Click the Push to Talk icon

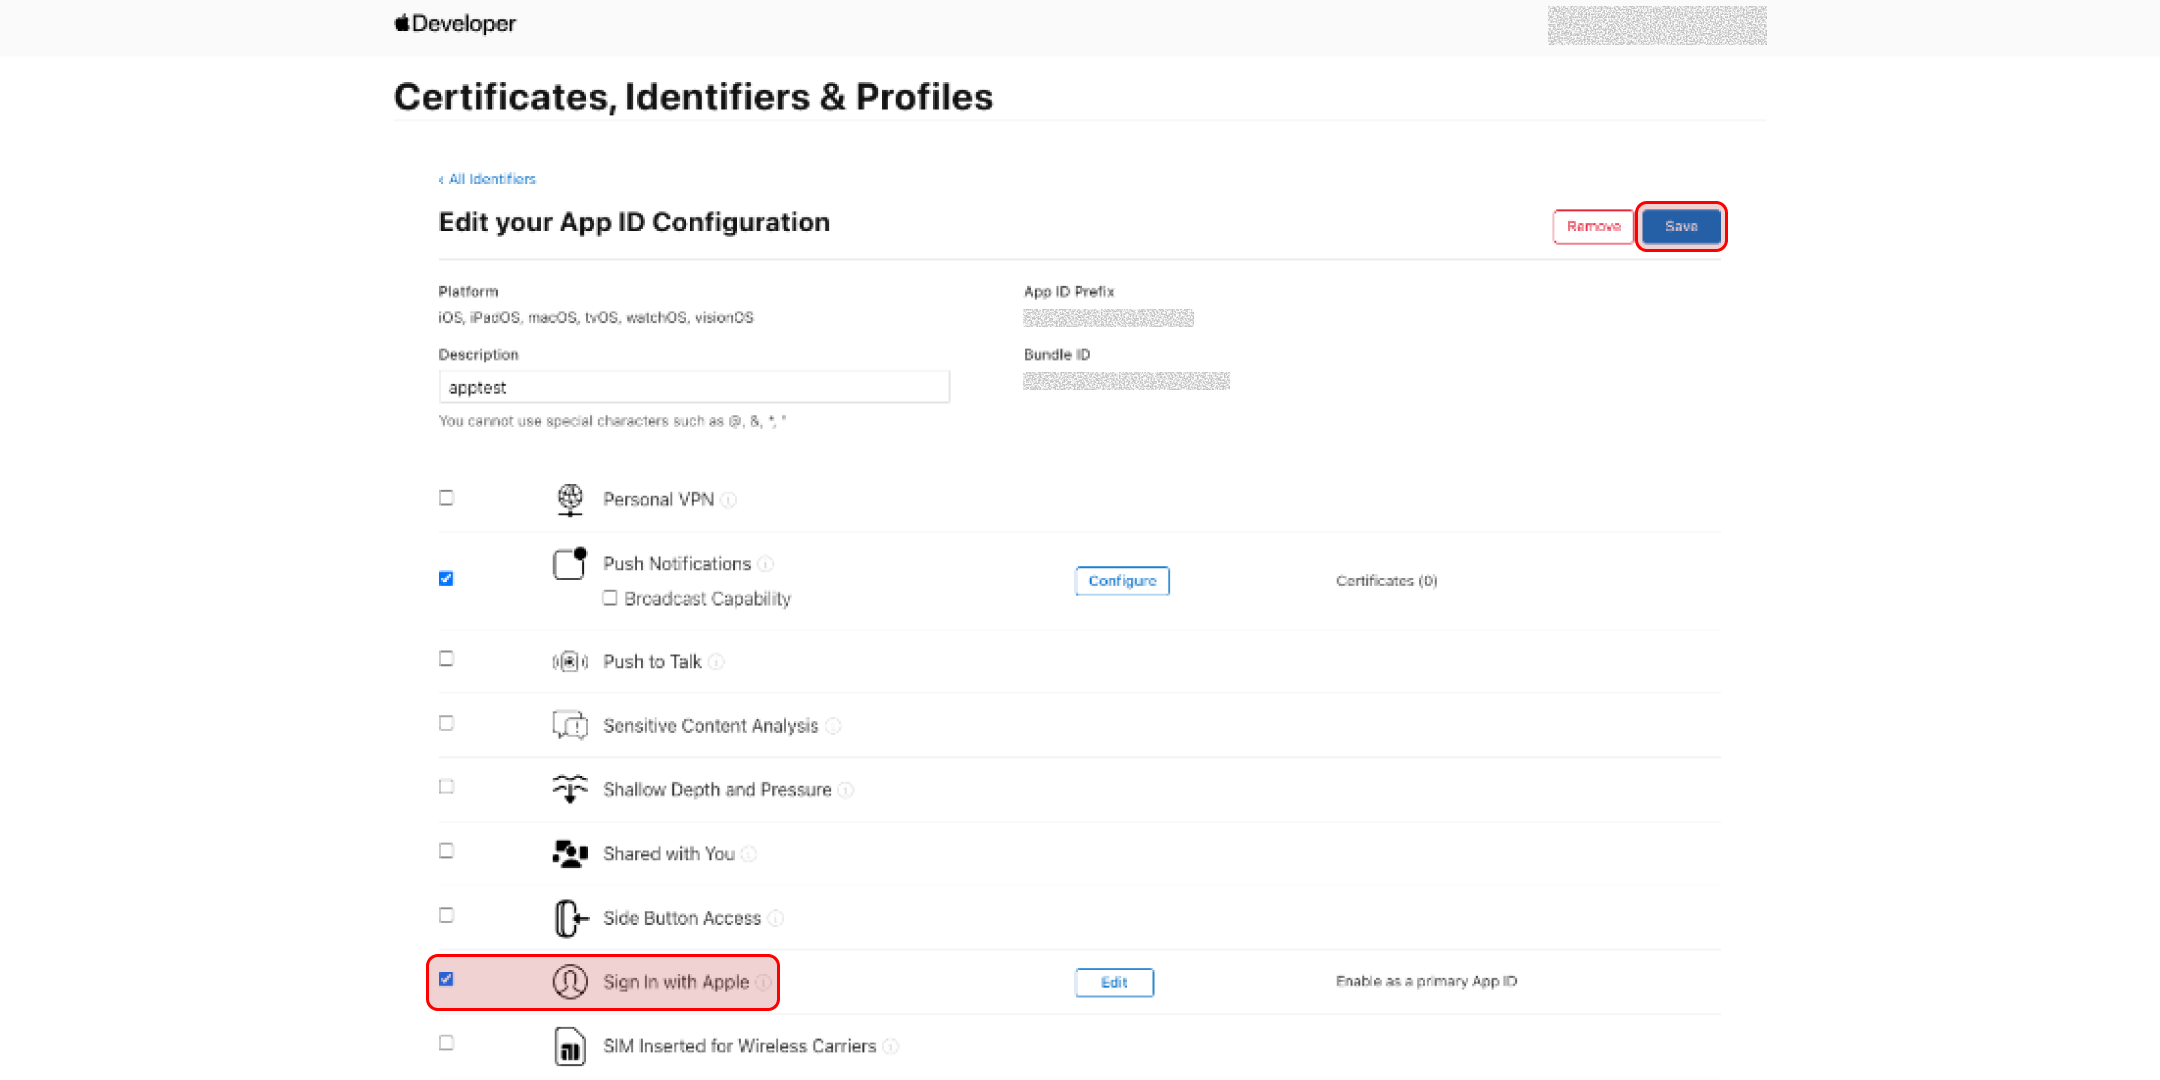[570, 662]
